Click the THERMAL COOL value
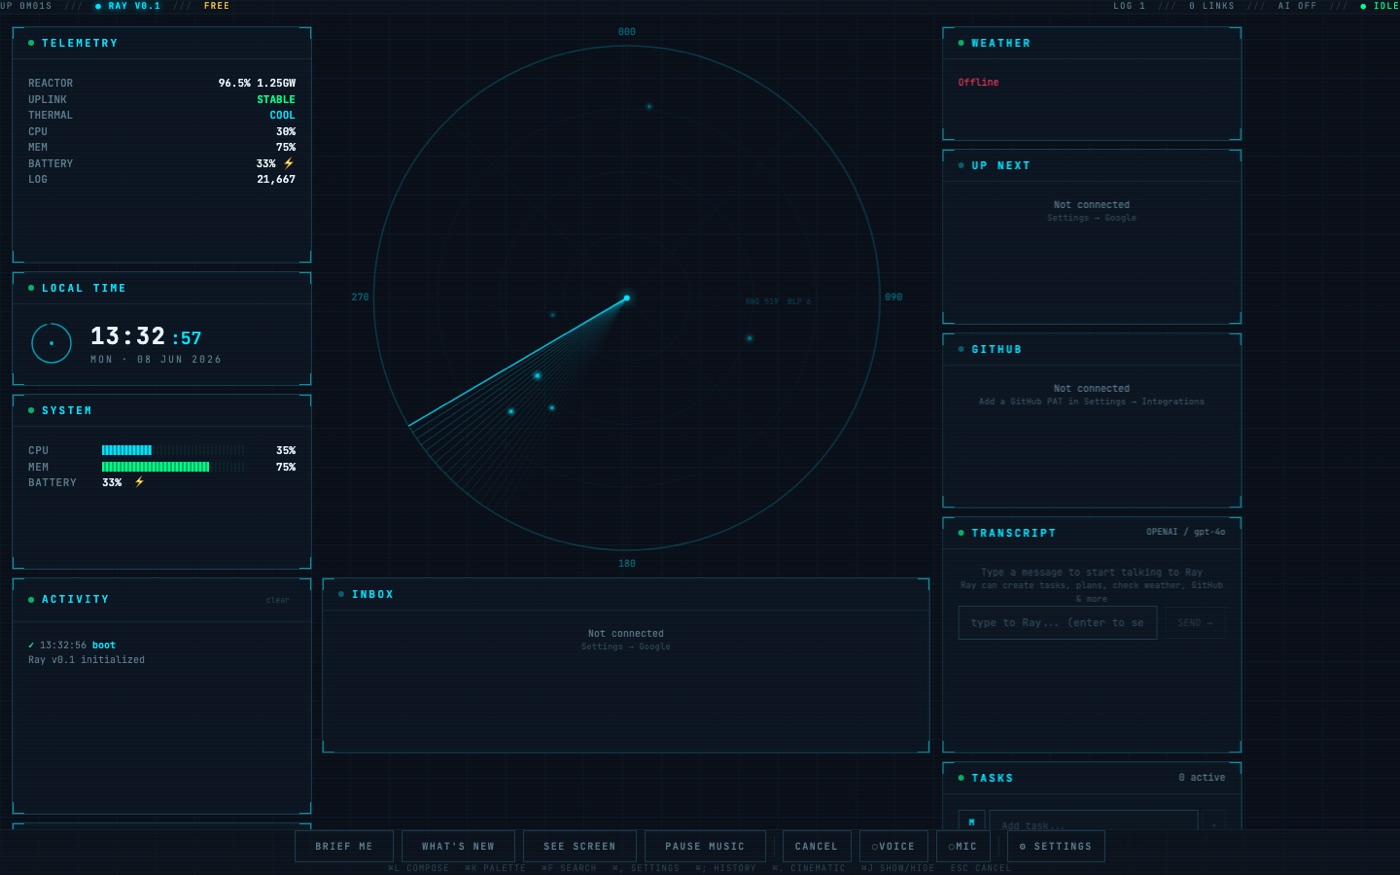The width and height of the screenshot is (1400, 875). (282, 116)
